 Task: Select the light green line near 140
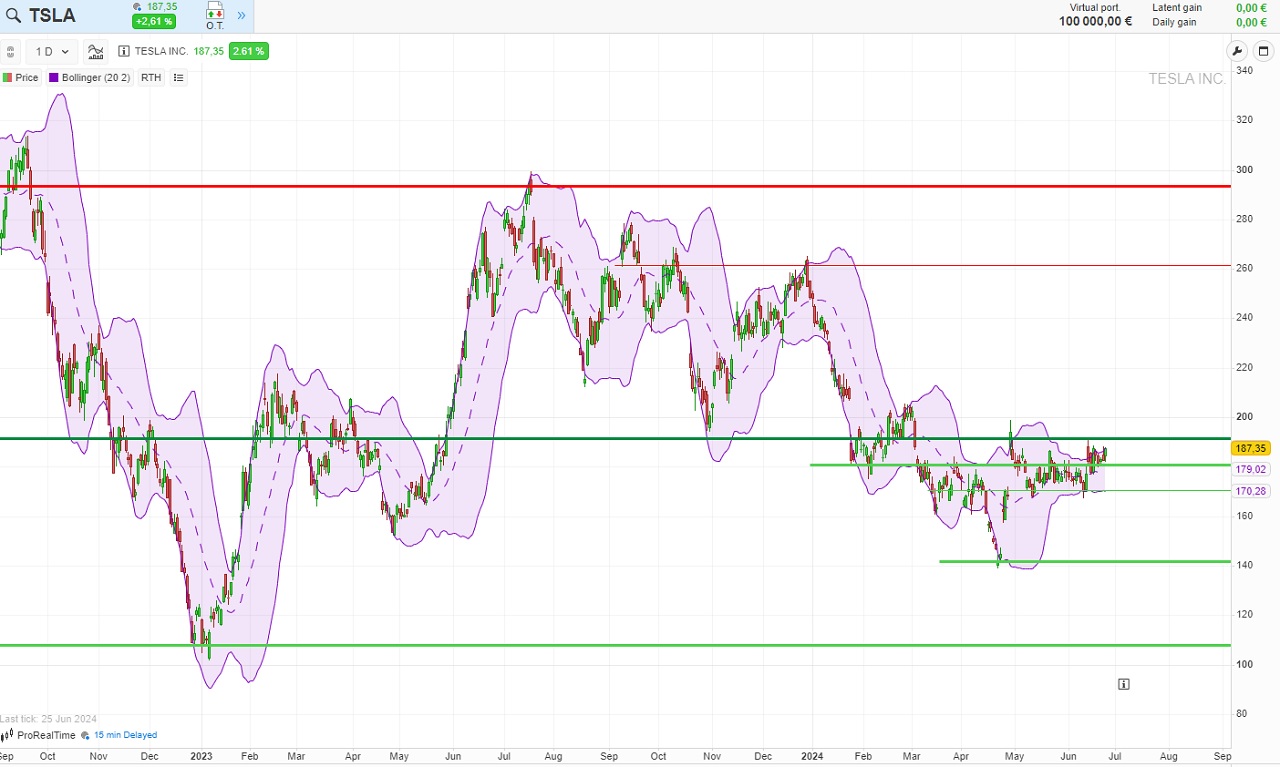pyautogui.click(x=1085, y=561)
